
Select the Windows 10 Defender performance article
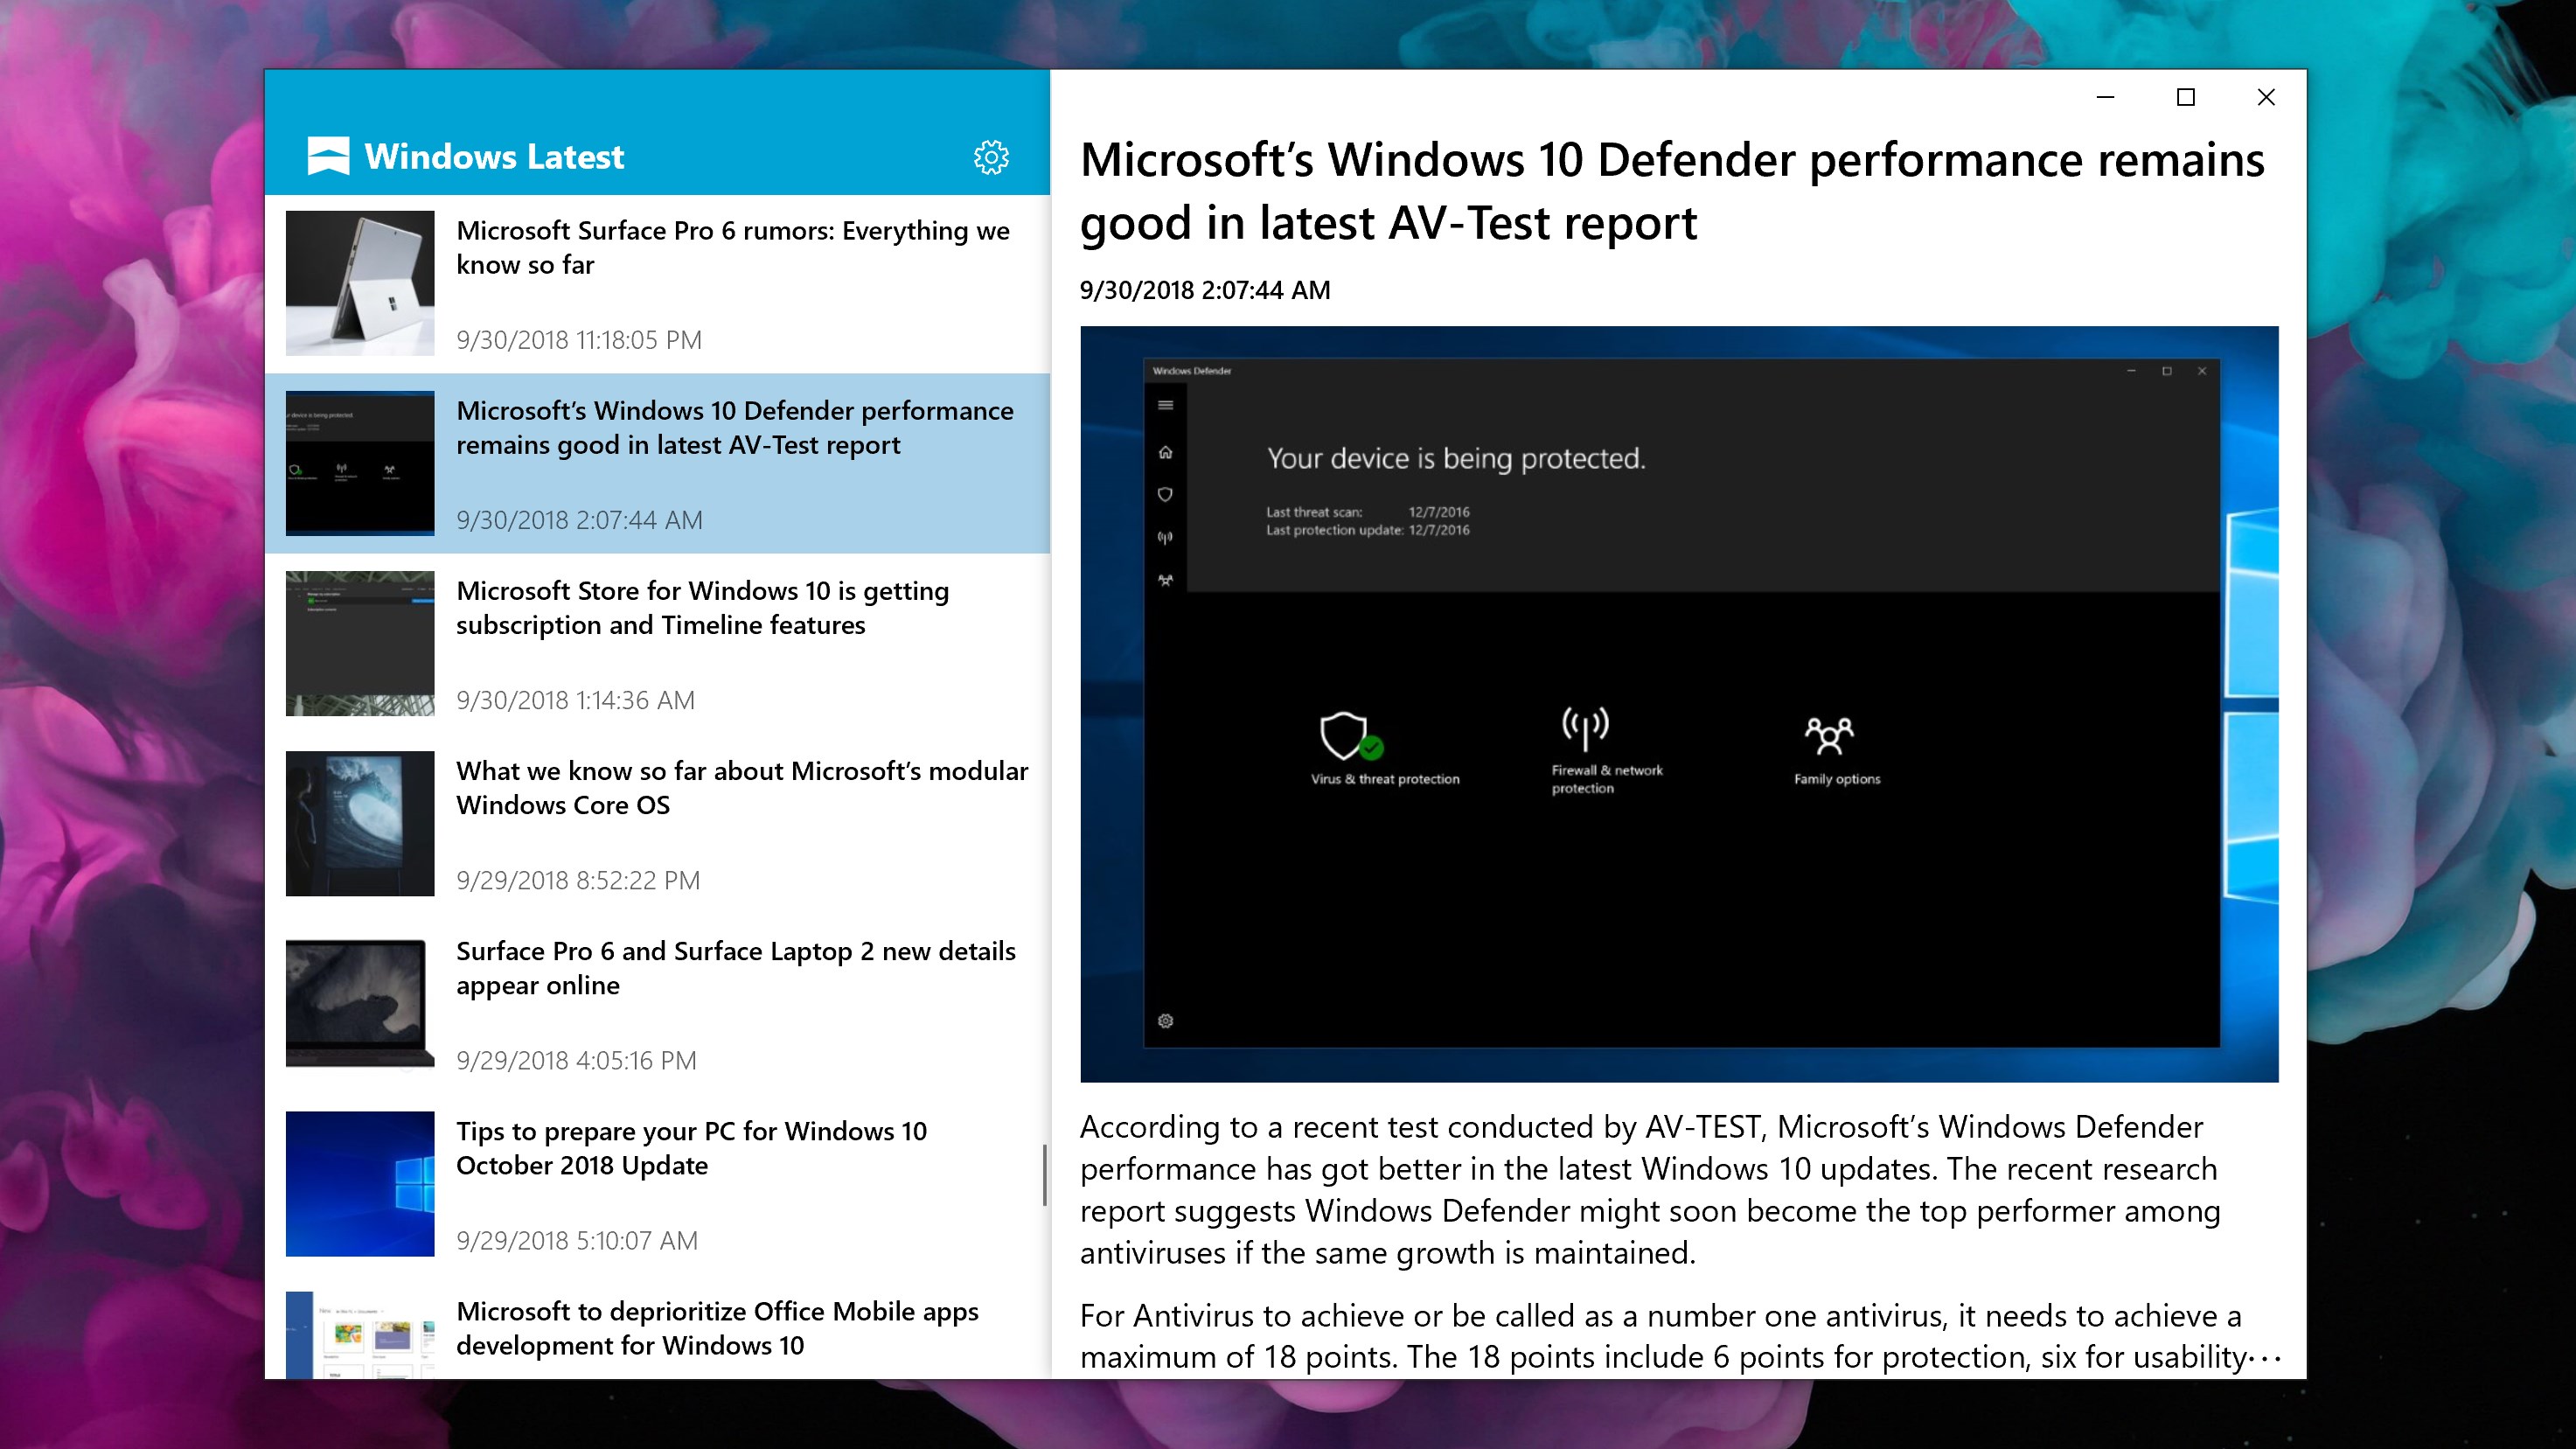734,428
